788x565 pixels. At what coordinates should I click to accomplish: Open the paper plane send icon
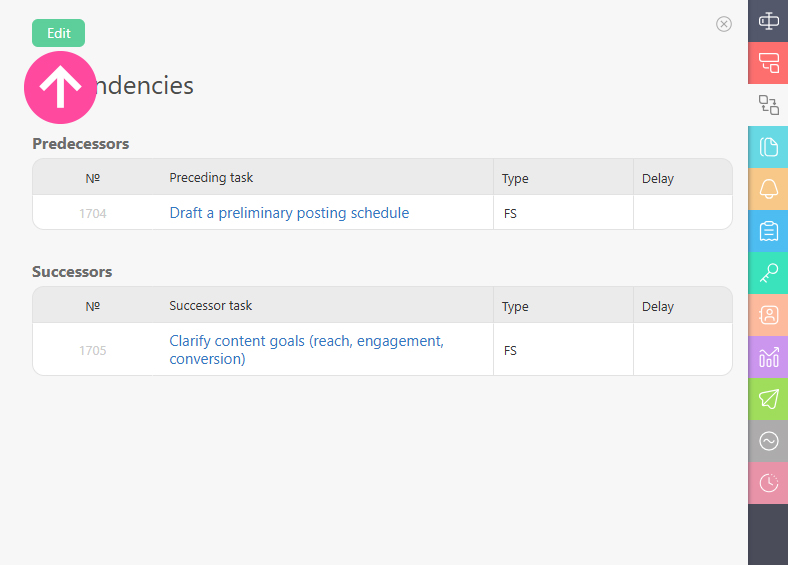pos(768,399)
